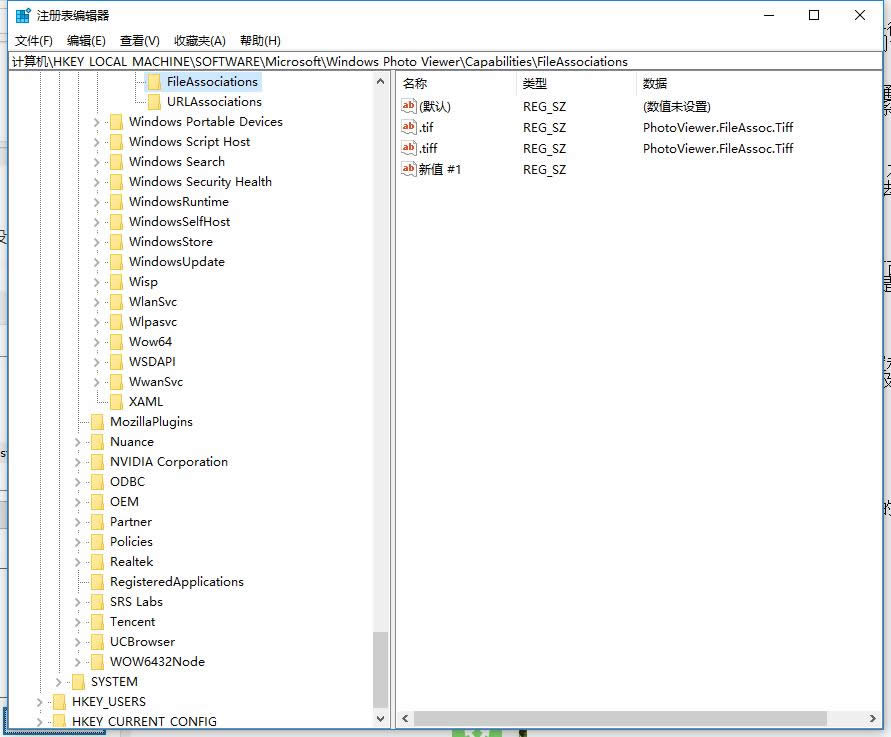Expand the MozillaPlugins node
891x737 pixels.
(x=78, y=421)
